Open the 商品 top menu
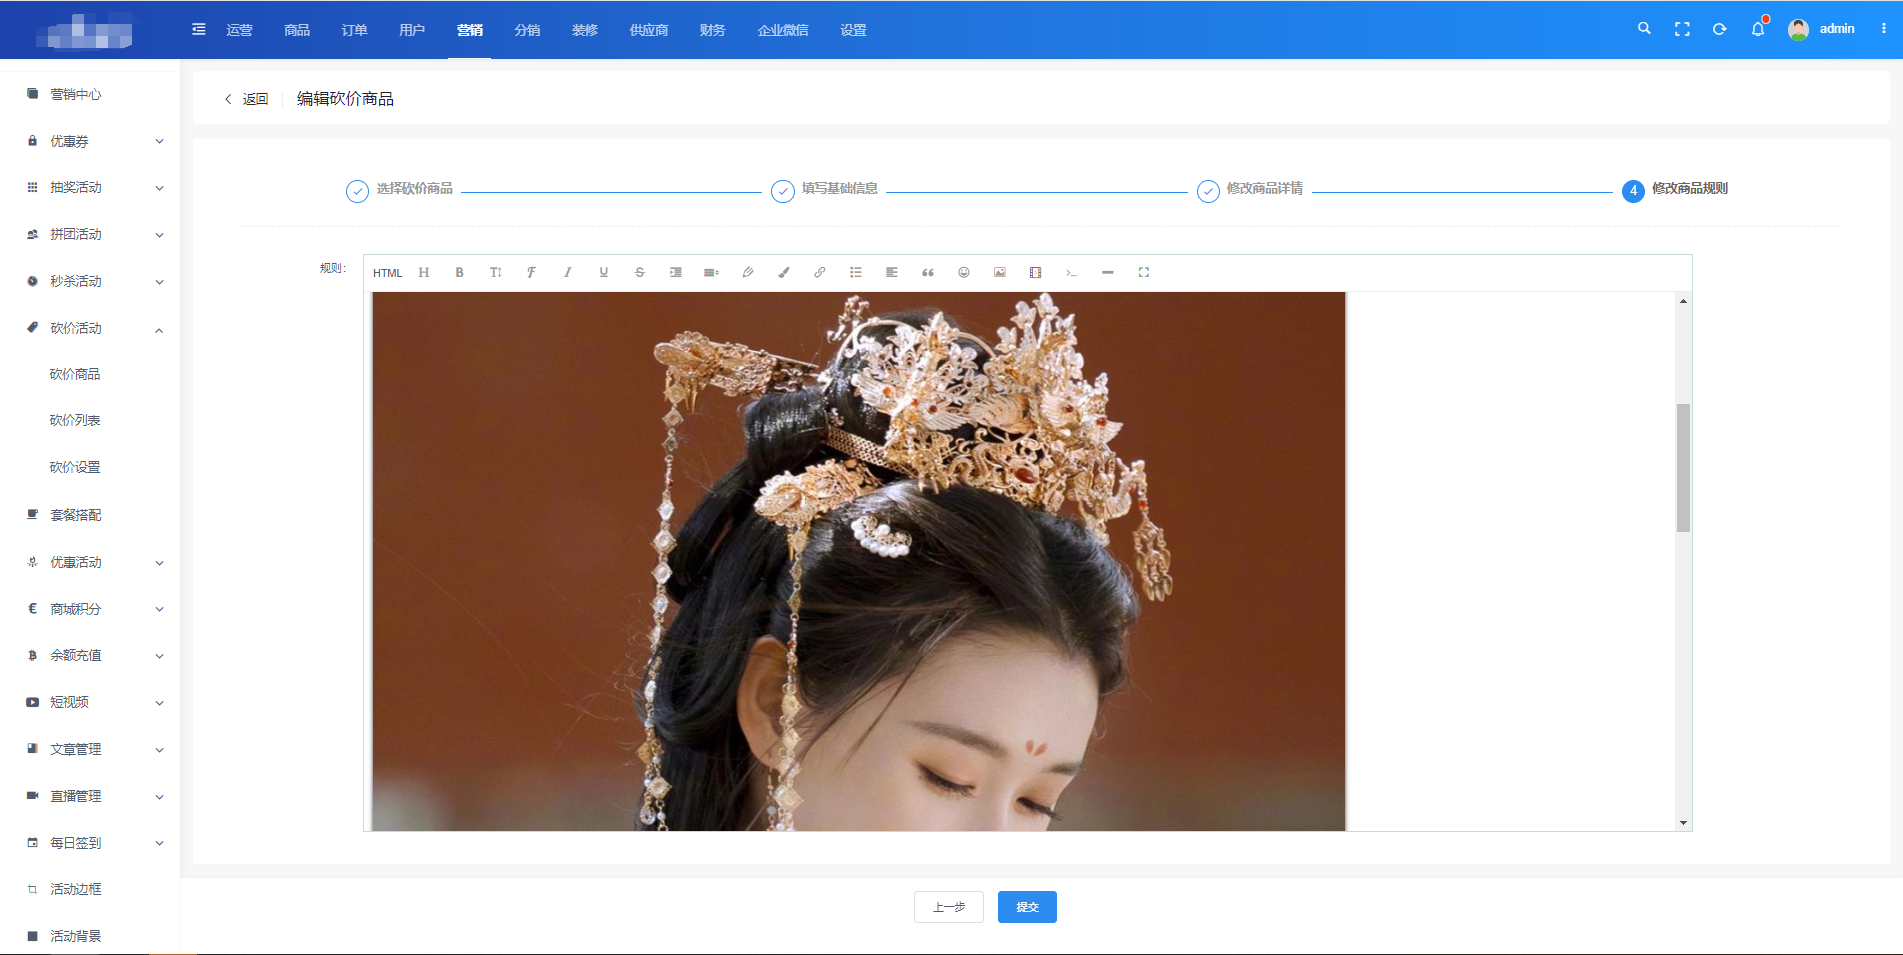This screenshot has width=1903, height=955. coord(297,30)
